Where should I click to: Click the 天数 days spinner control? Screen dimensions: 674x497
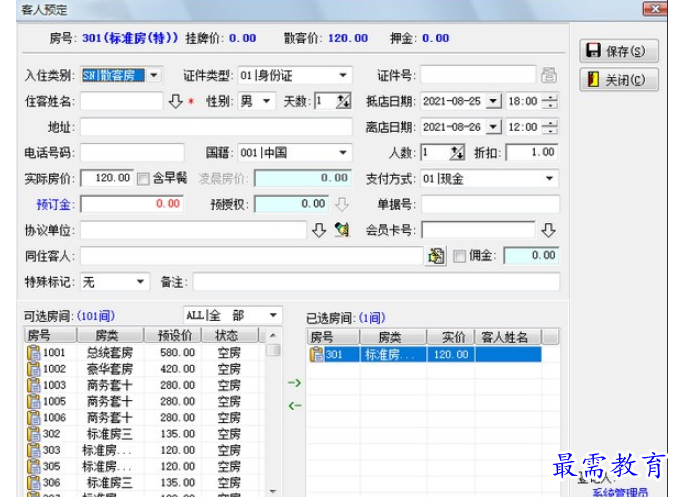coord(343,101)
